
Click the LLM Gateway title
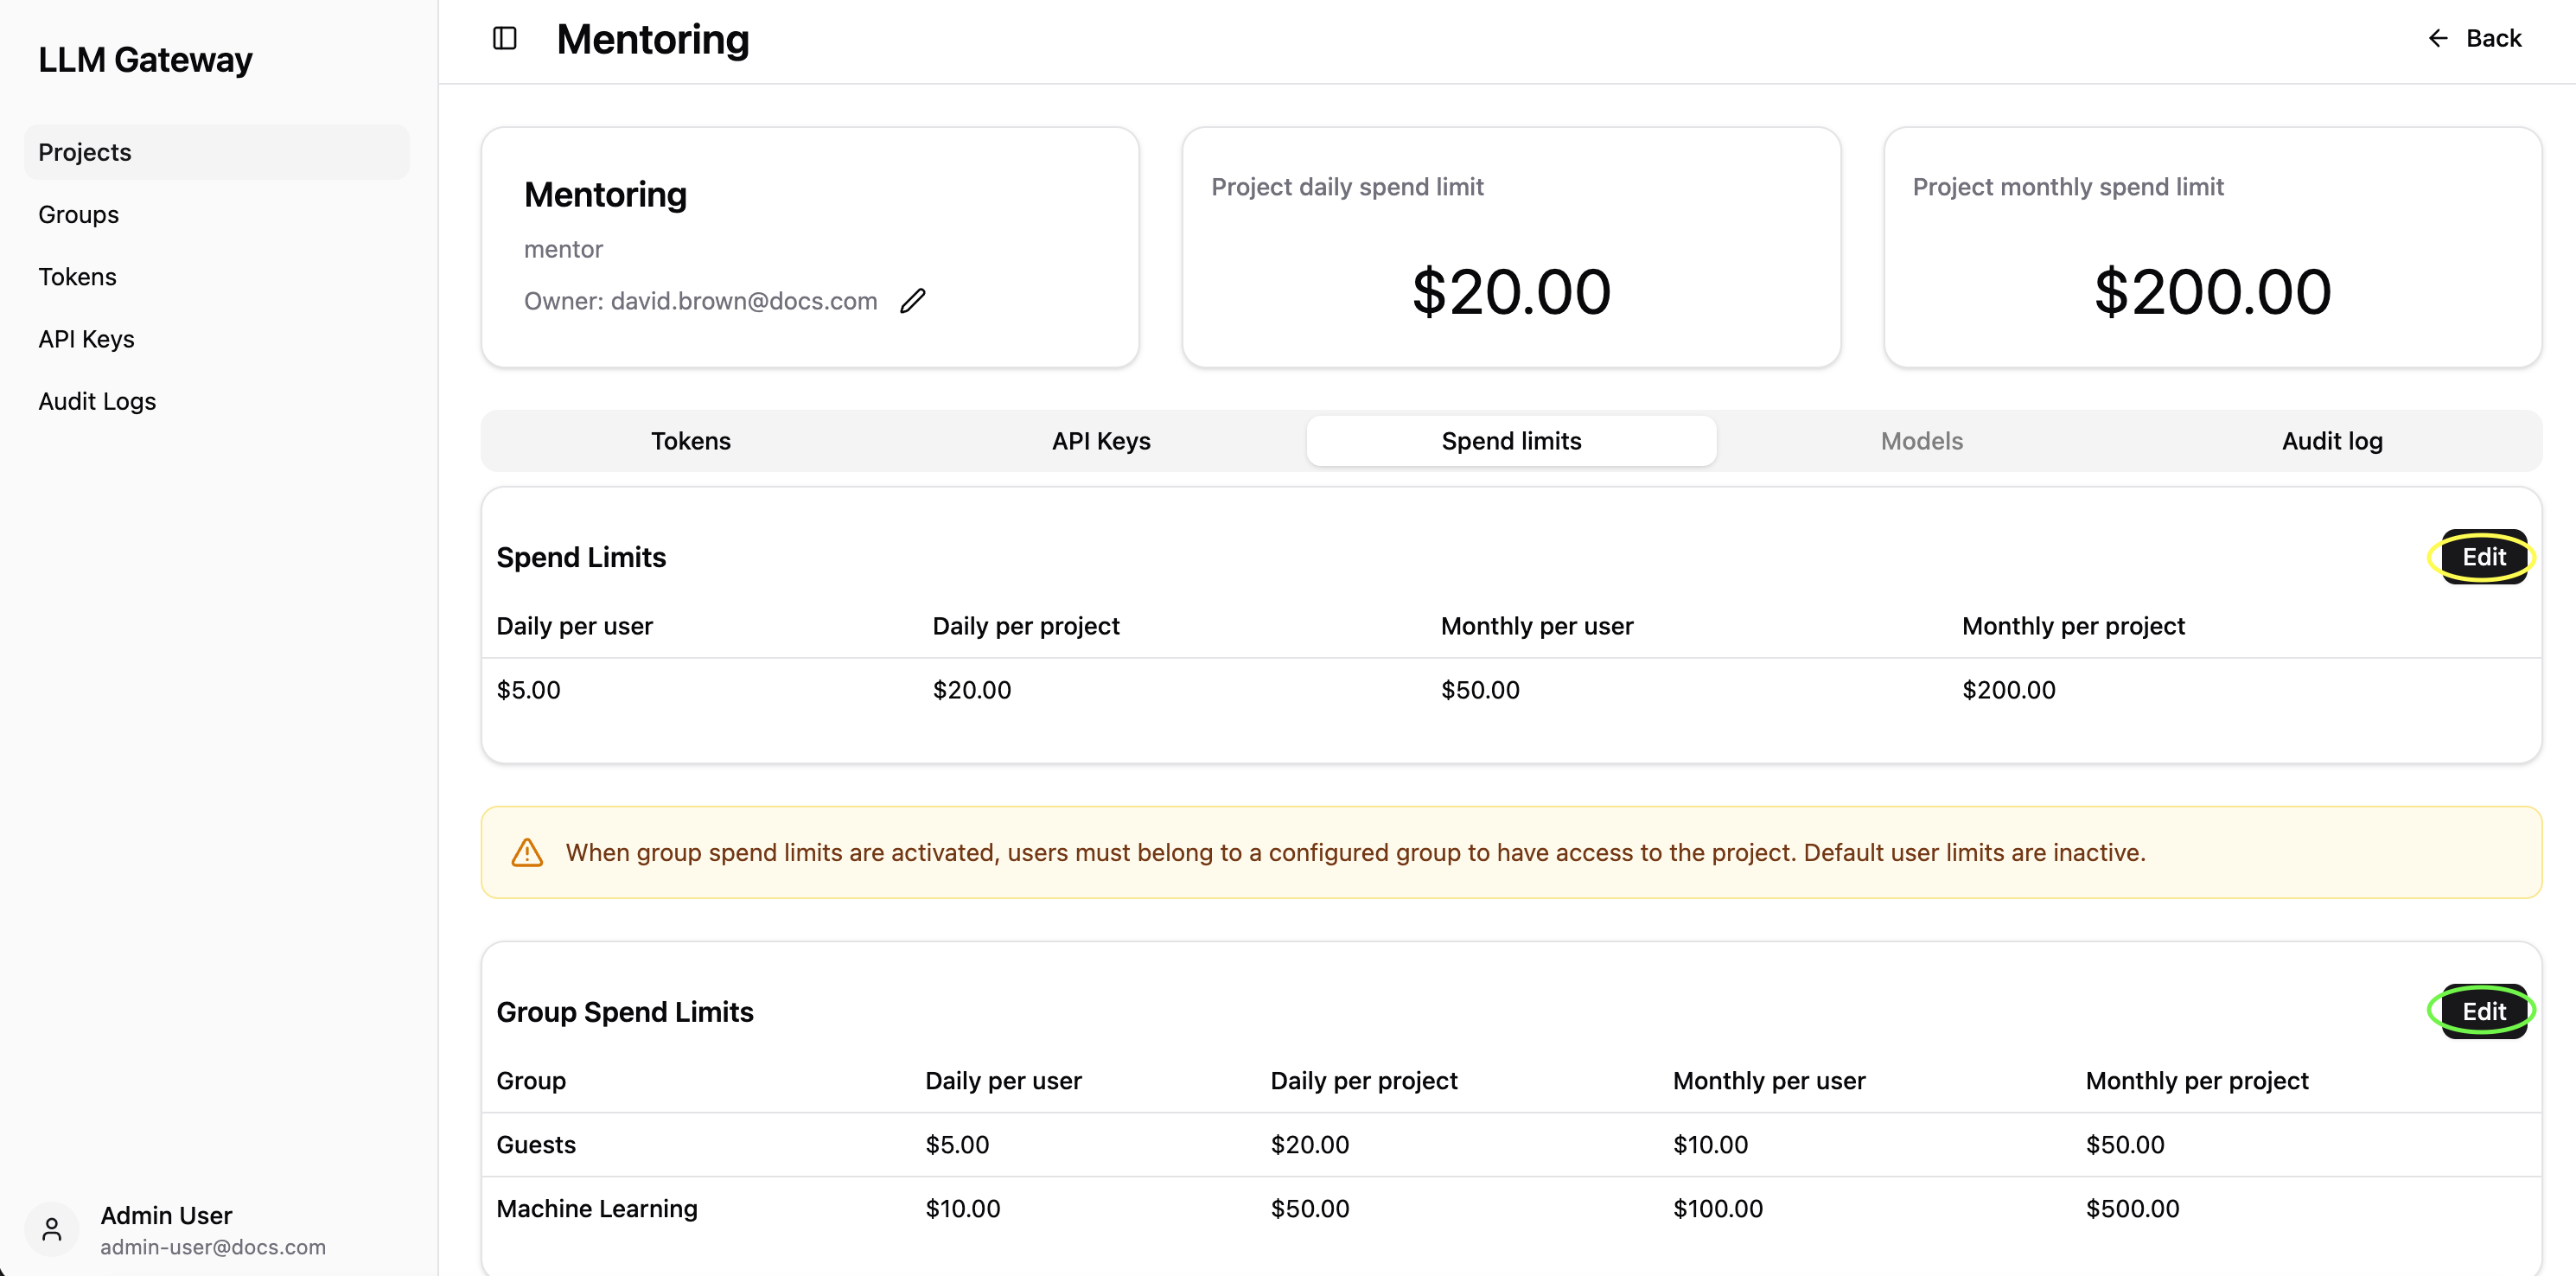coord(145,60)
